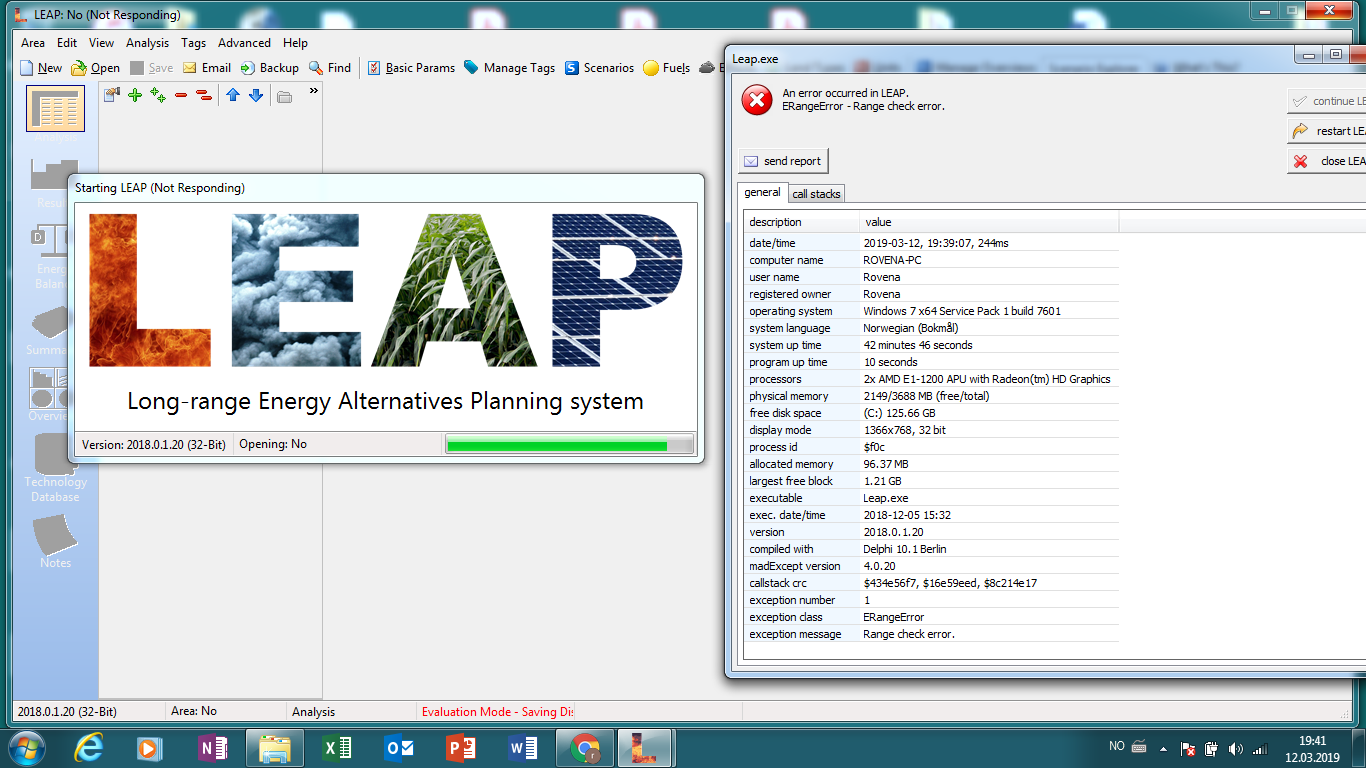Viewport: 1366px width, 768px height.
Task: Open the Advanced menu
Action: coord(245,43)
